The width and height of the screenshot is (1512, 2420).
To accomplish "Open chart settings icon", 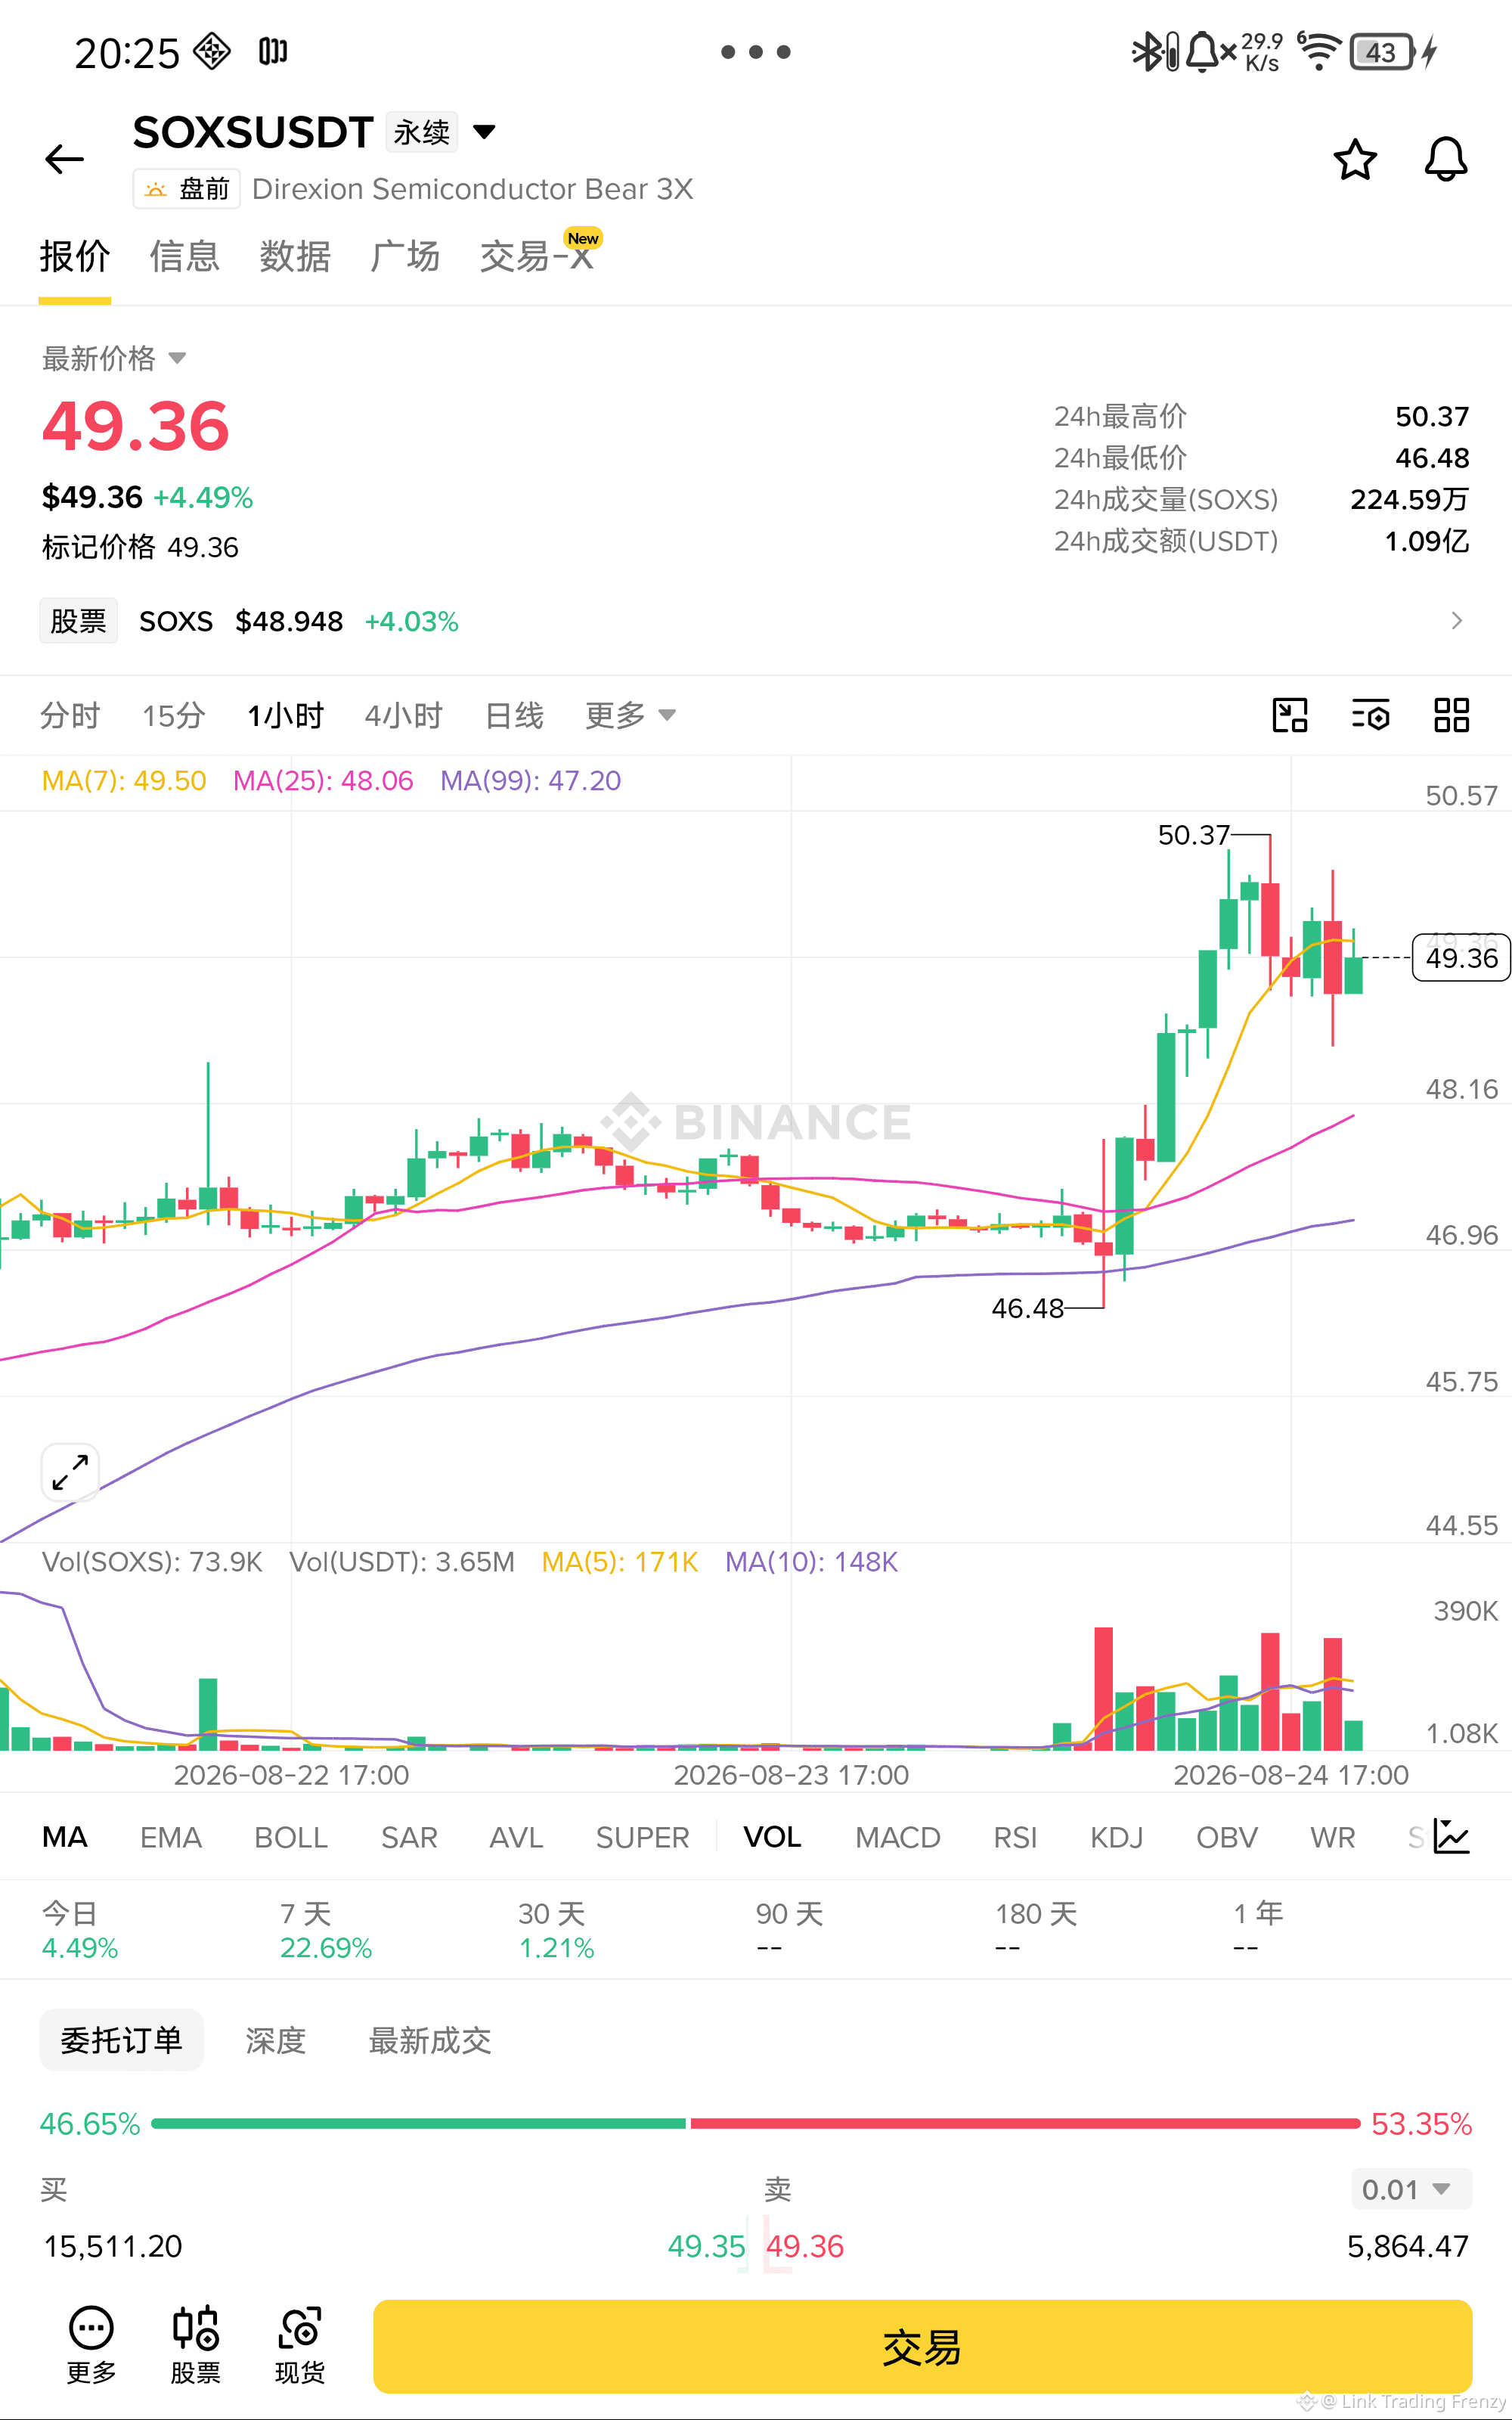I will pyautogui.click(x=1370, y=715).
